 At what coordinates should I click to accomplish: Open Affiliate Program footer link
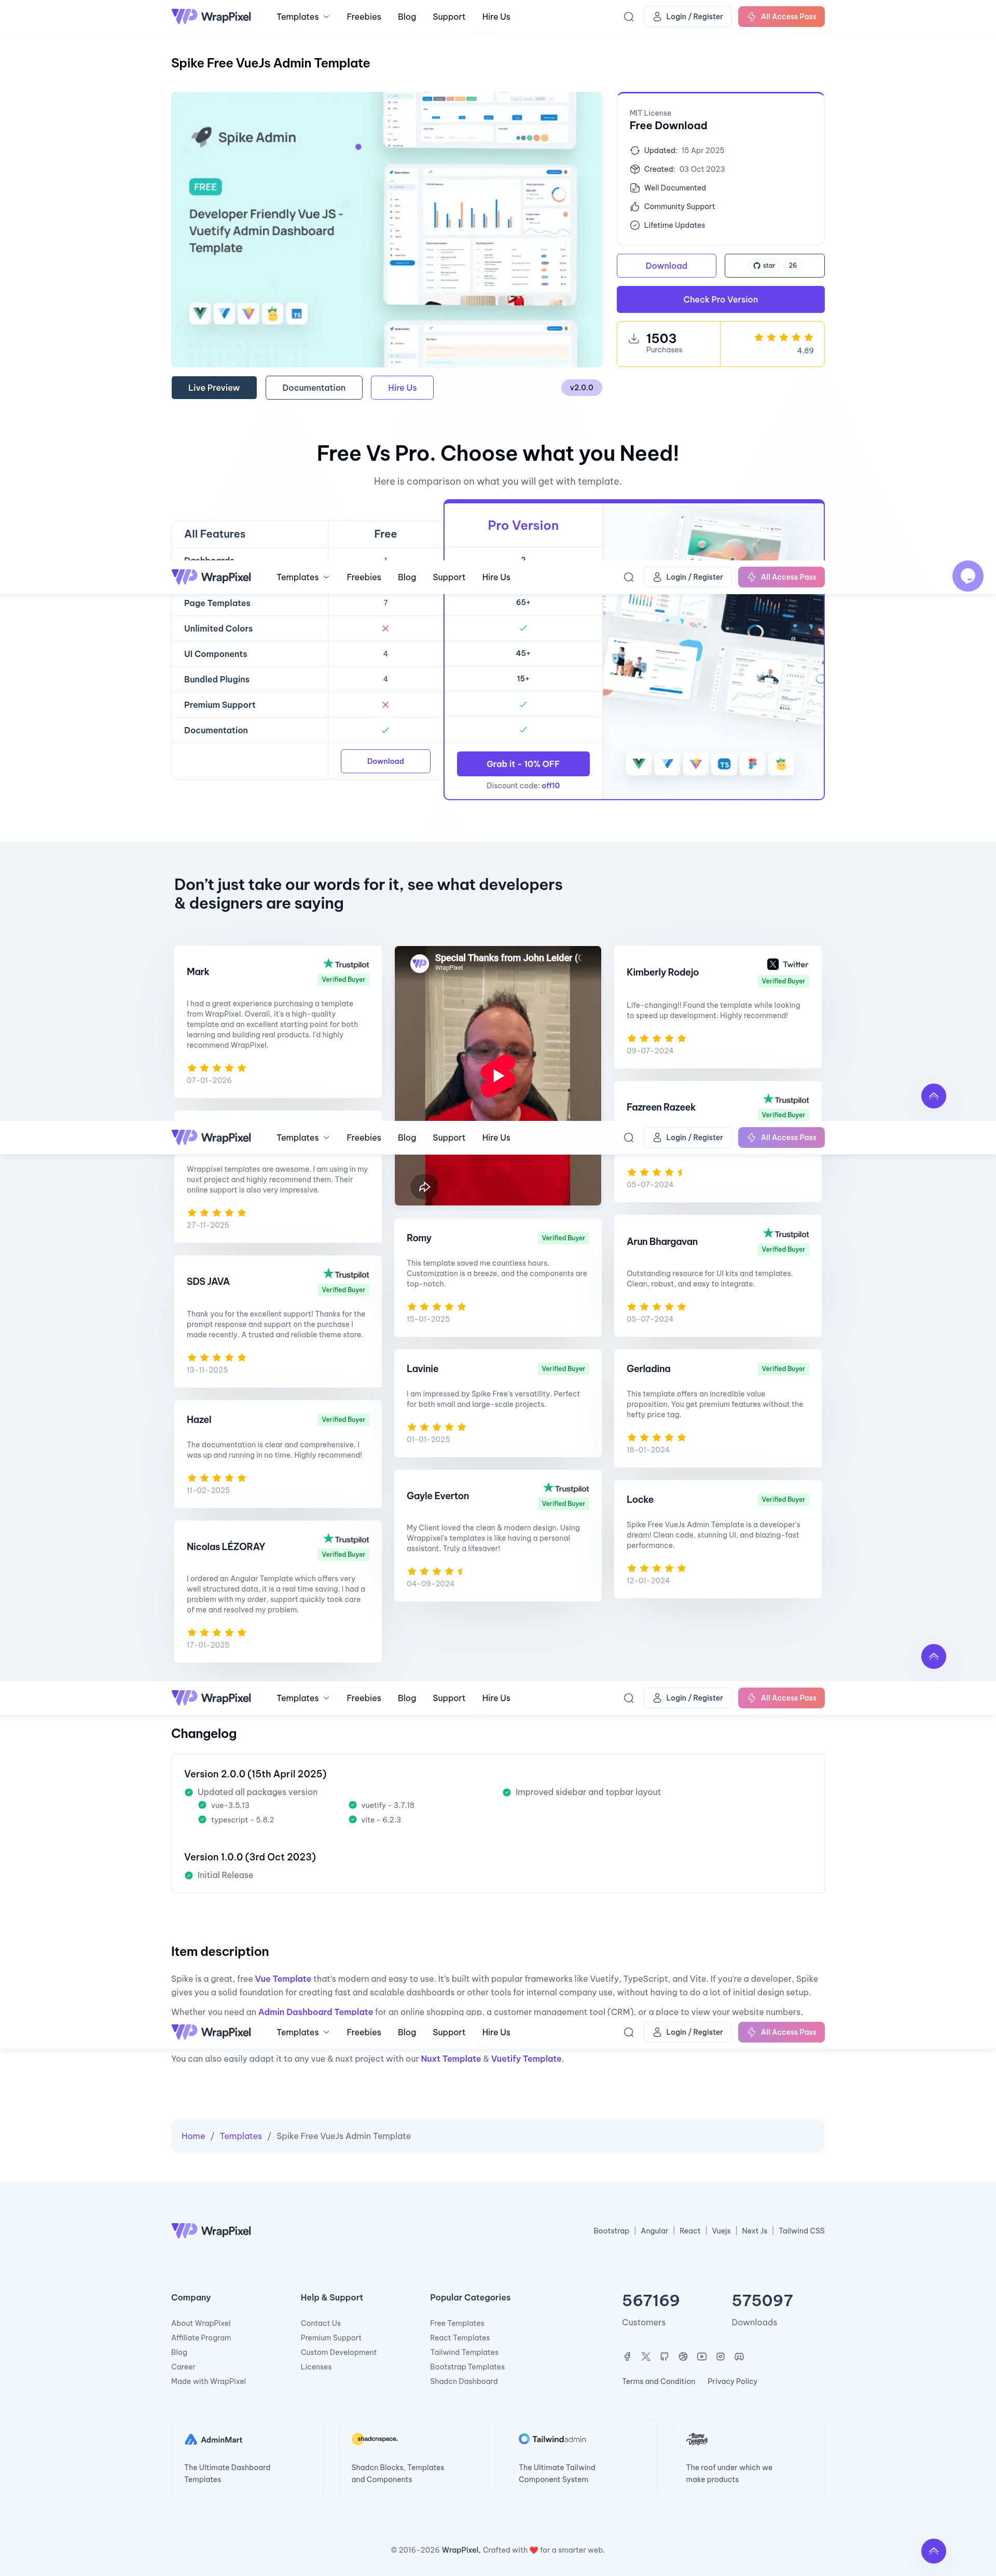[201, 2338]
